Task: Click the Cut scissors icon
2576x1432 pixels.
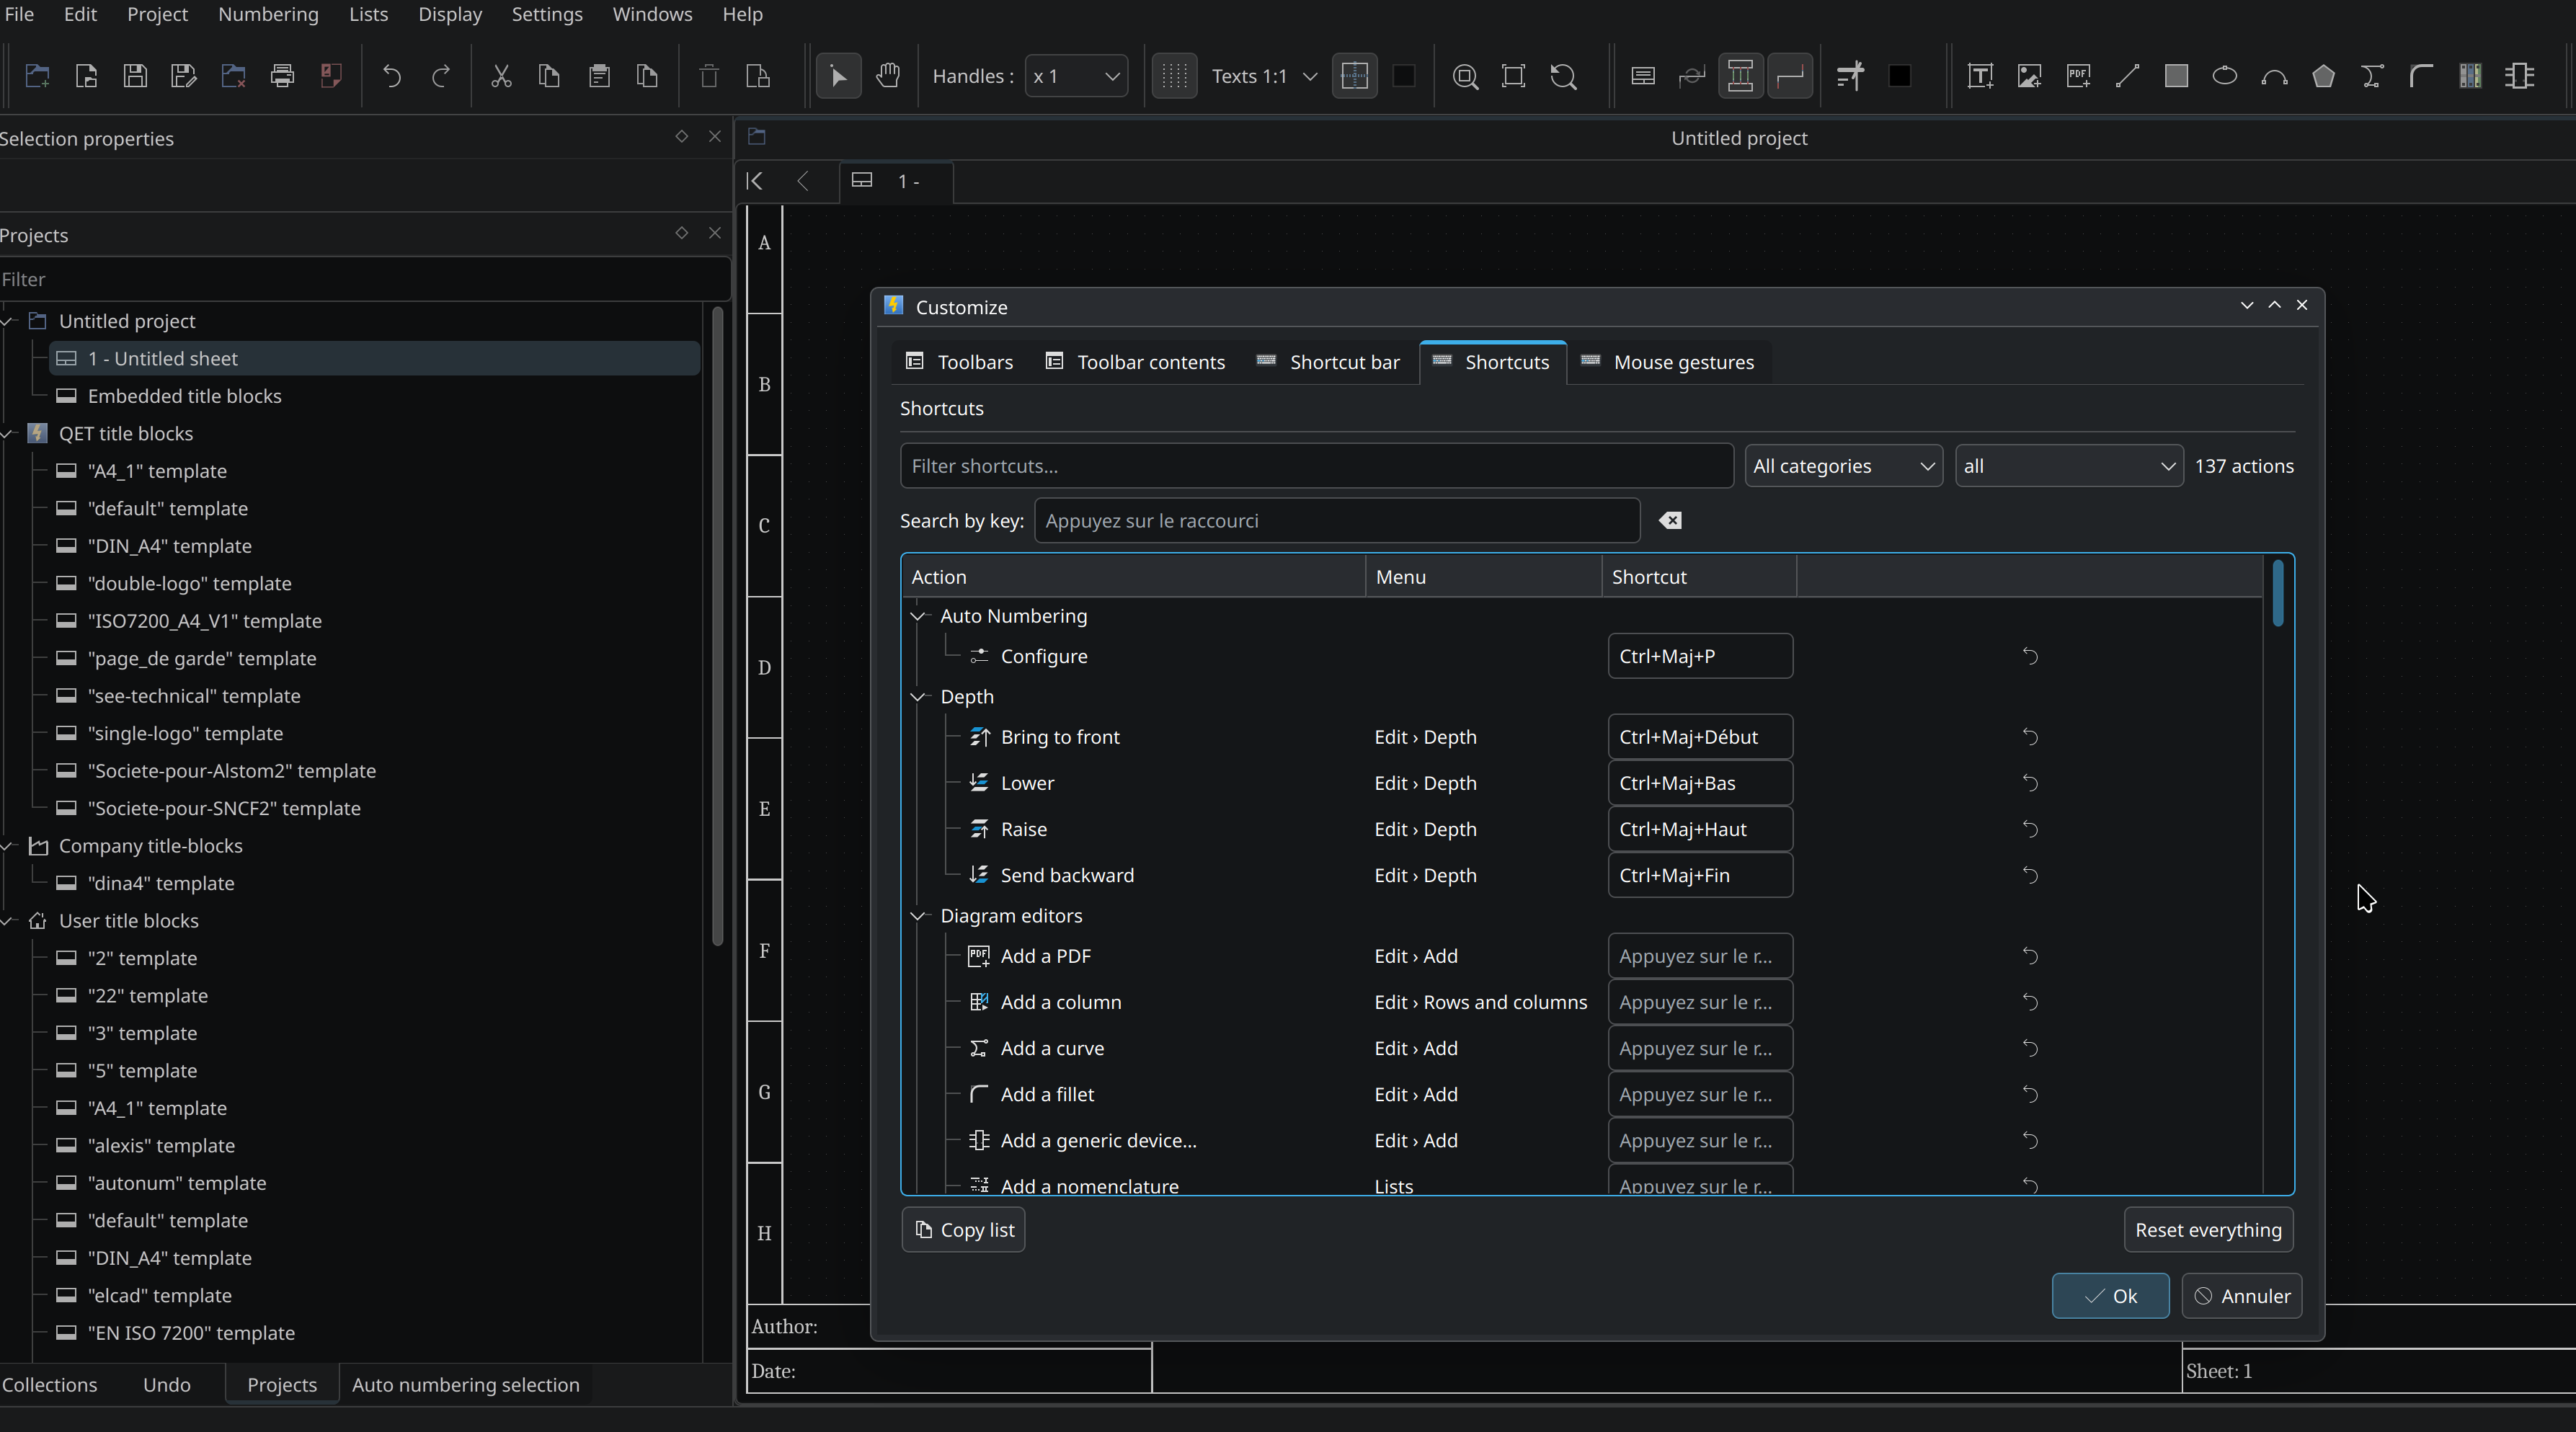Action: click(x=501, y=76)
